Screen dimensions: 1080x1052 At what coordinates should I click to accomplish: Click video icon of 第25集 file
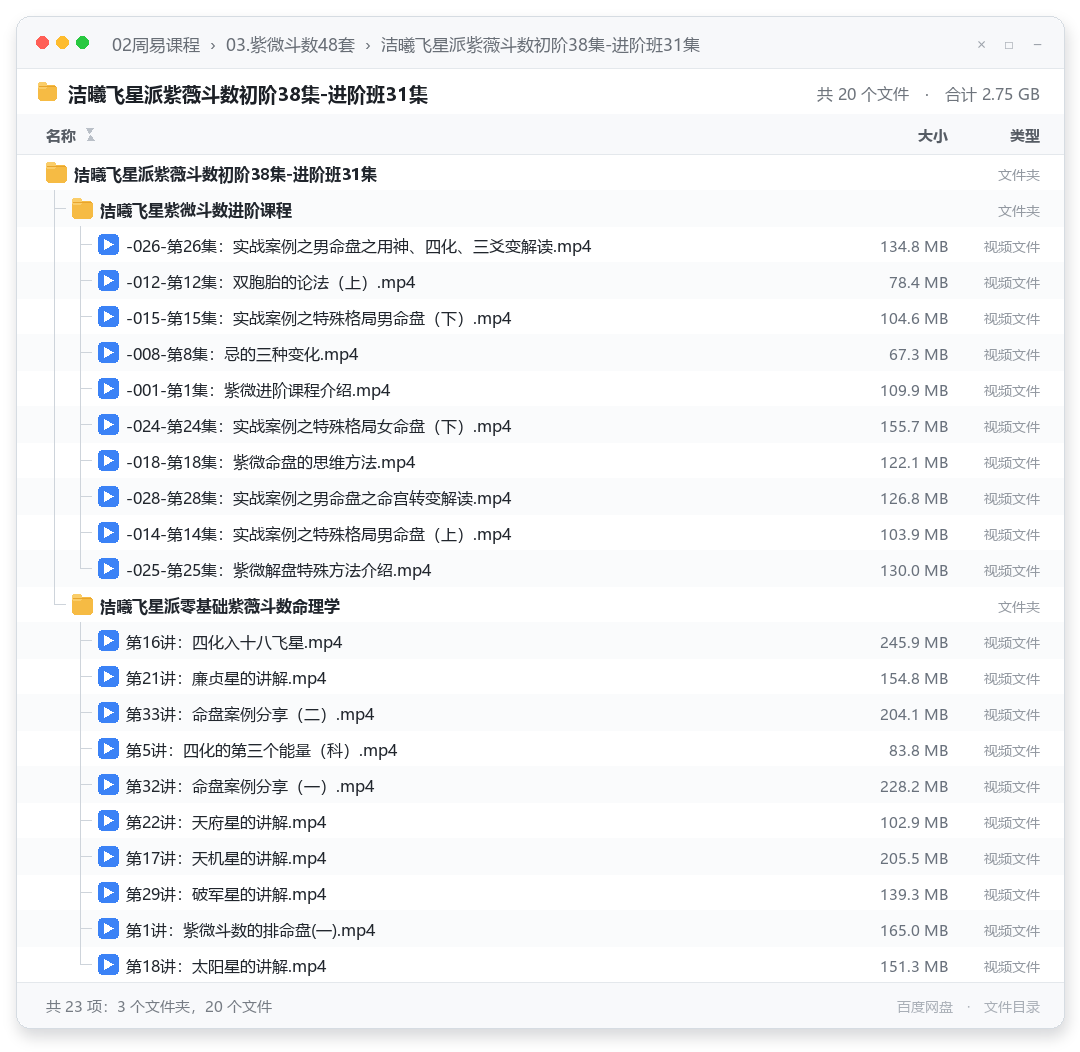(108, 569)
